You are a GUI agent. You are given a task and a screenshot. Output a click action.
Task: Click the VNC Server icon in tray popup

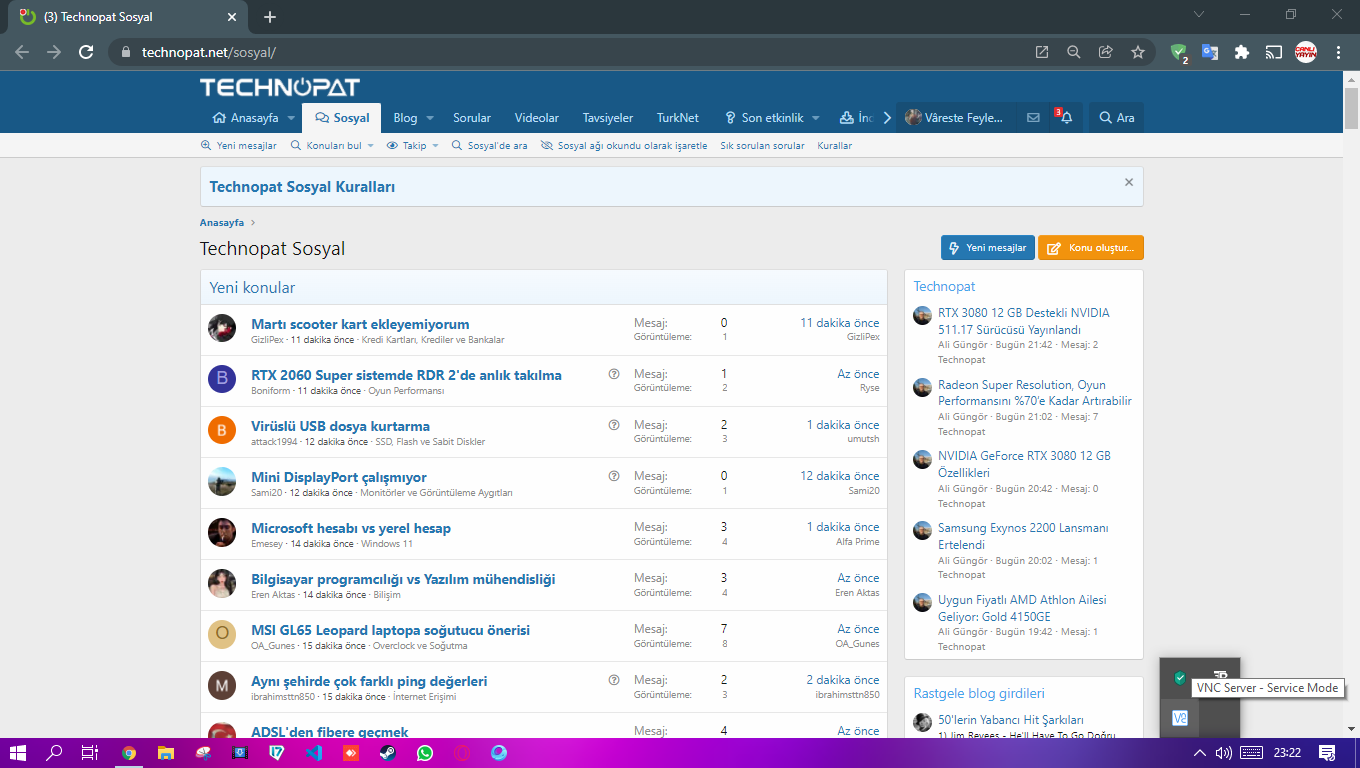coord(1180,717)
